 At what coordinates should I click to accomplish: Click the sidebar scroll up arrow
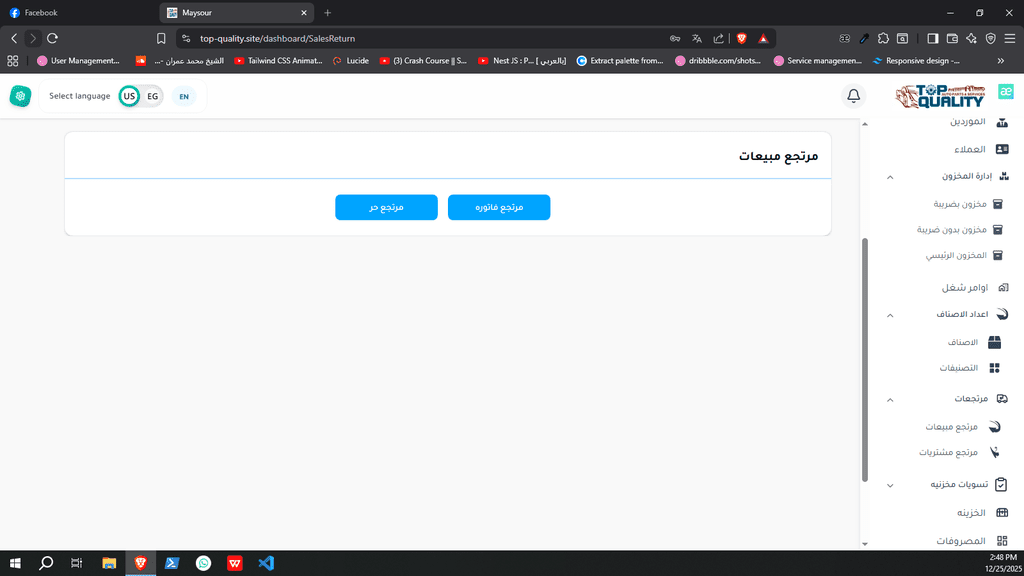coord(865,124)
